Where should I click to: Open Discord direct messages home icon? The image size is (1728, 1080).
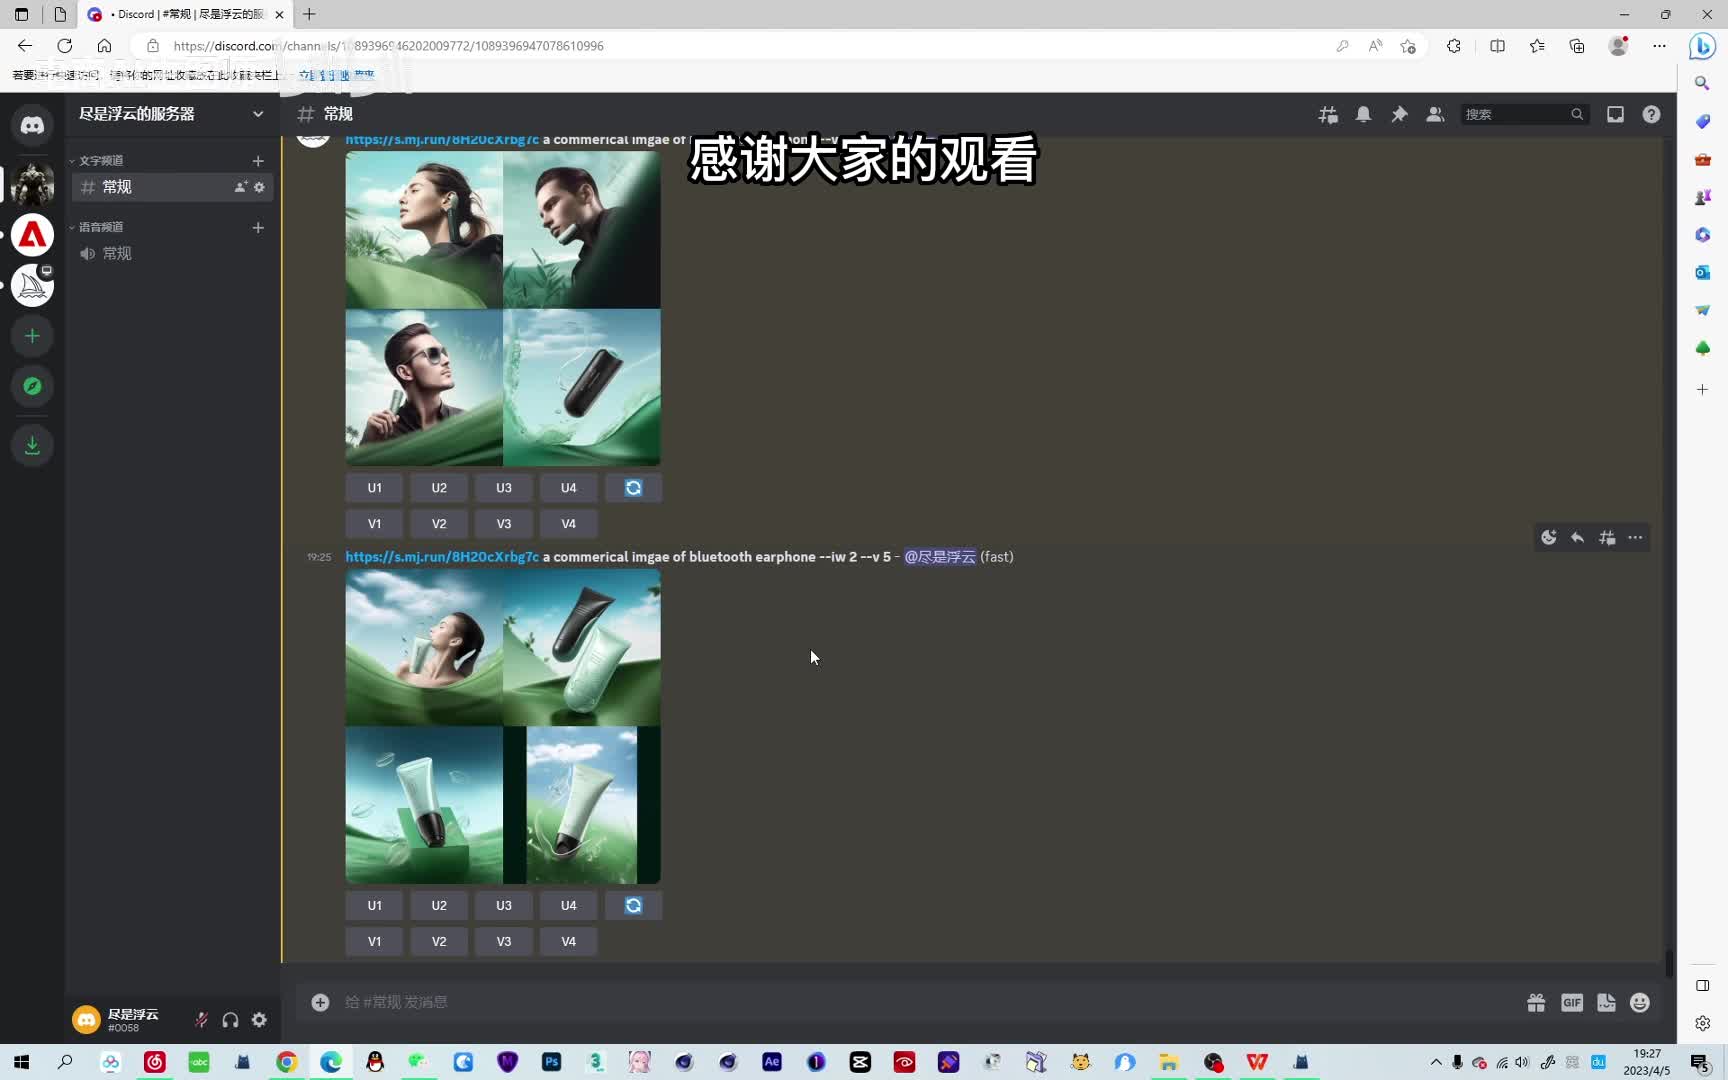[32, 125]
